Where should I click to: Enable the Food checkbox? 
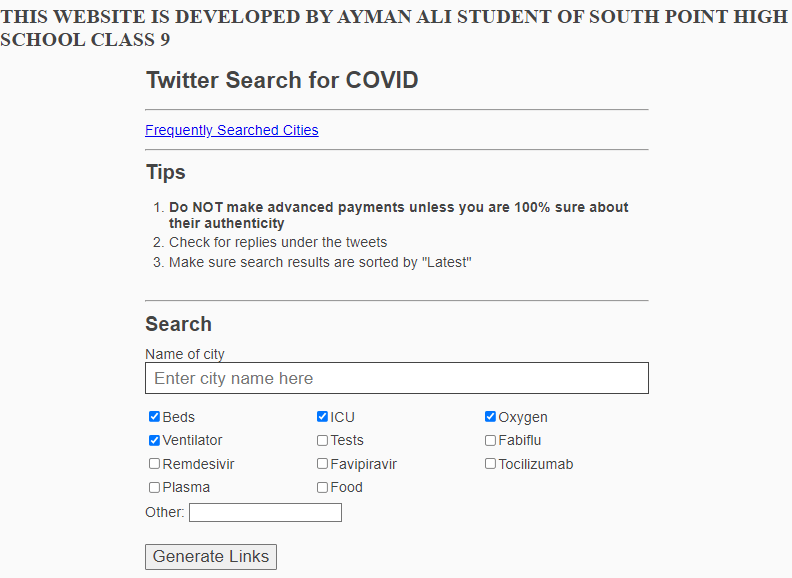[x=322, y=487]
